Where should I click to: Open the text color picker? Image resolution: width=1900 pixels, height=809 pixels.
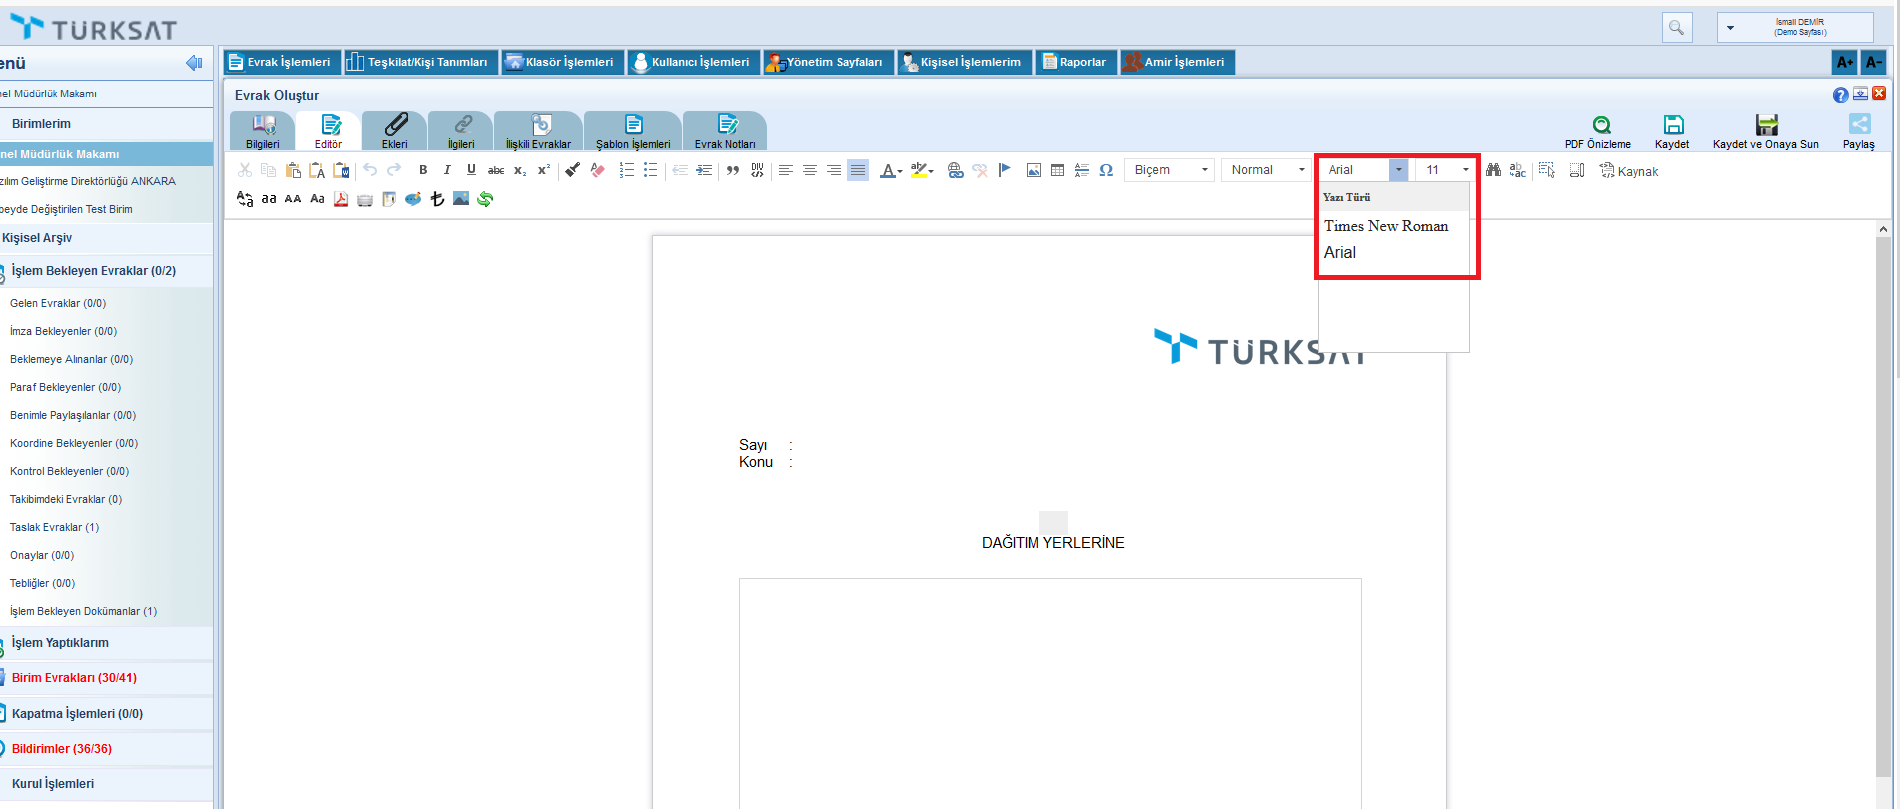point(890,170)
